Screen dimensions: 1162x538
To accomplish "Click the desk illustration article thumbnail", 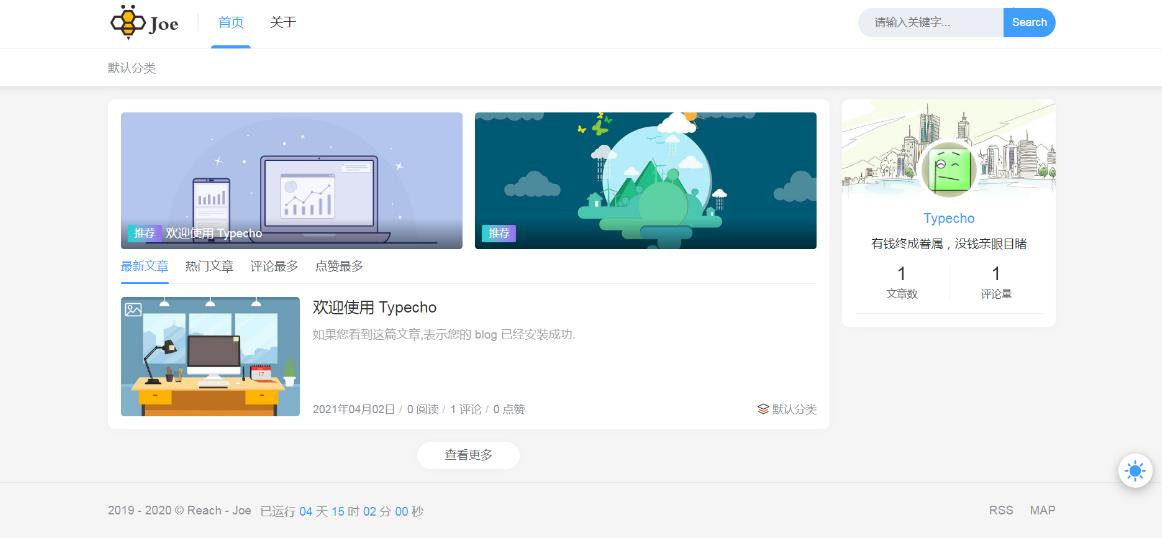I will point(210,356).
